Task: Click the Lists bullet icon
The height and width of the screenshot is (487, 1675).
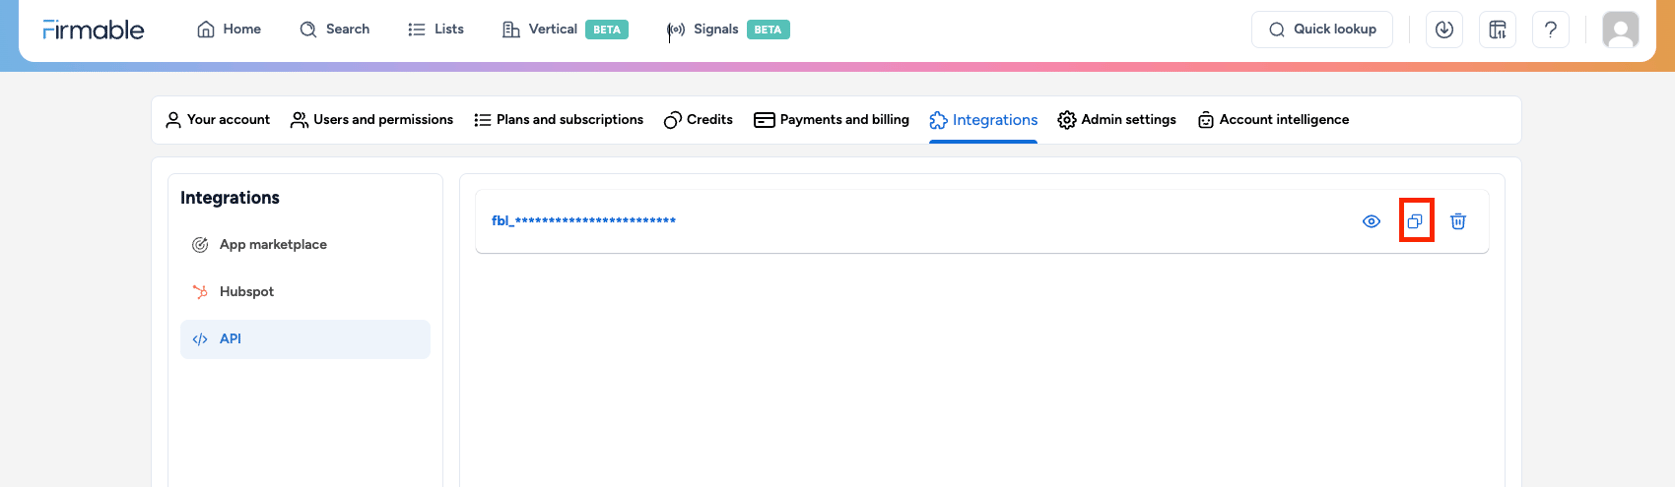Action: coord(417,29)
